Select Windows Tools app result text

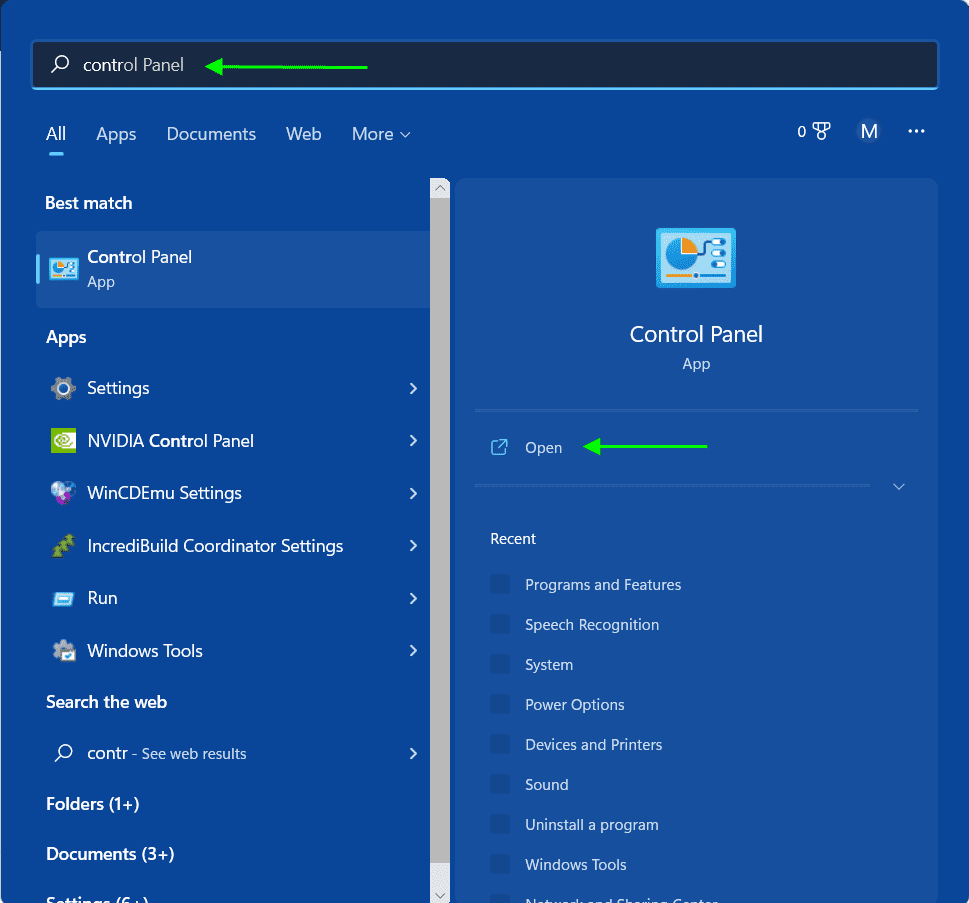[145, 651]
